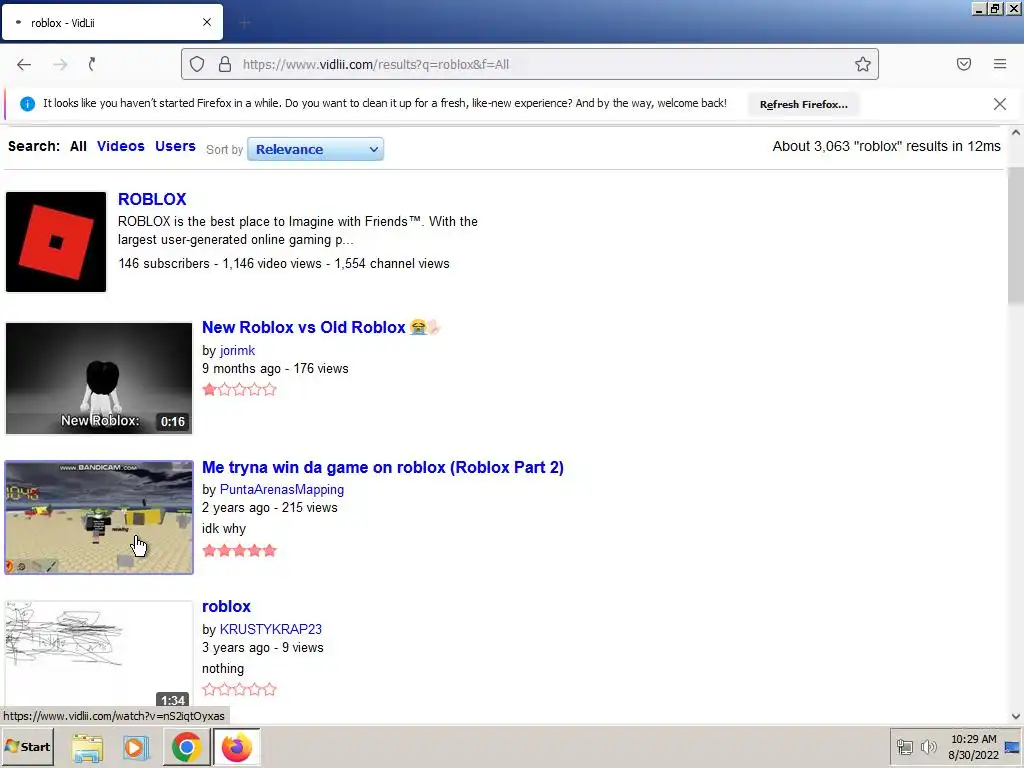Open a new browser tab
Viewport: 1024px width, 768px height.
(x=245, y=23)
